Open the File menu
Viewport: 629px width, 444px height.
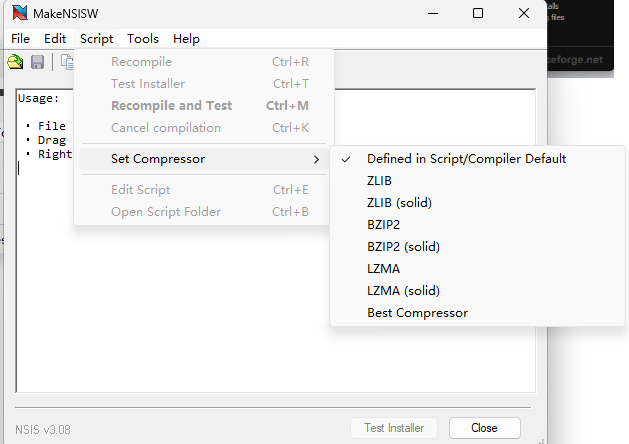(20, 39)
